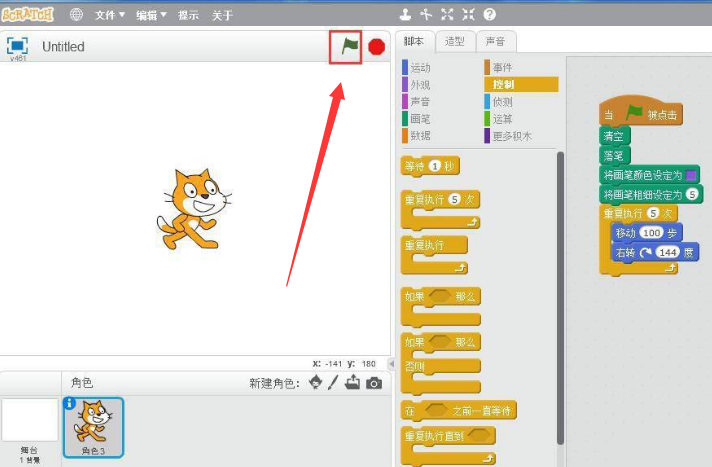
Task: Click the 在 之前一直等待 palette block
Action: 459,411
